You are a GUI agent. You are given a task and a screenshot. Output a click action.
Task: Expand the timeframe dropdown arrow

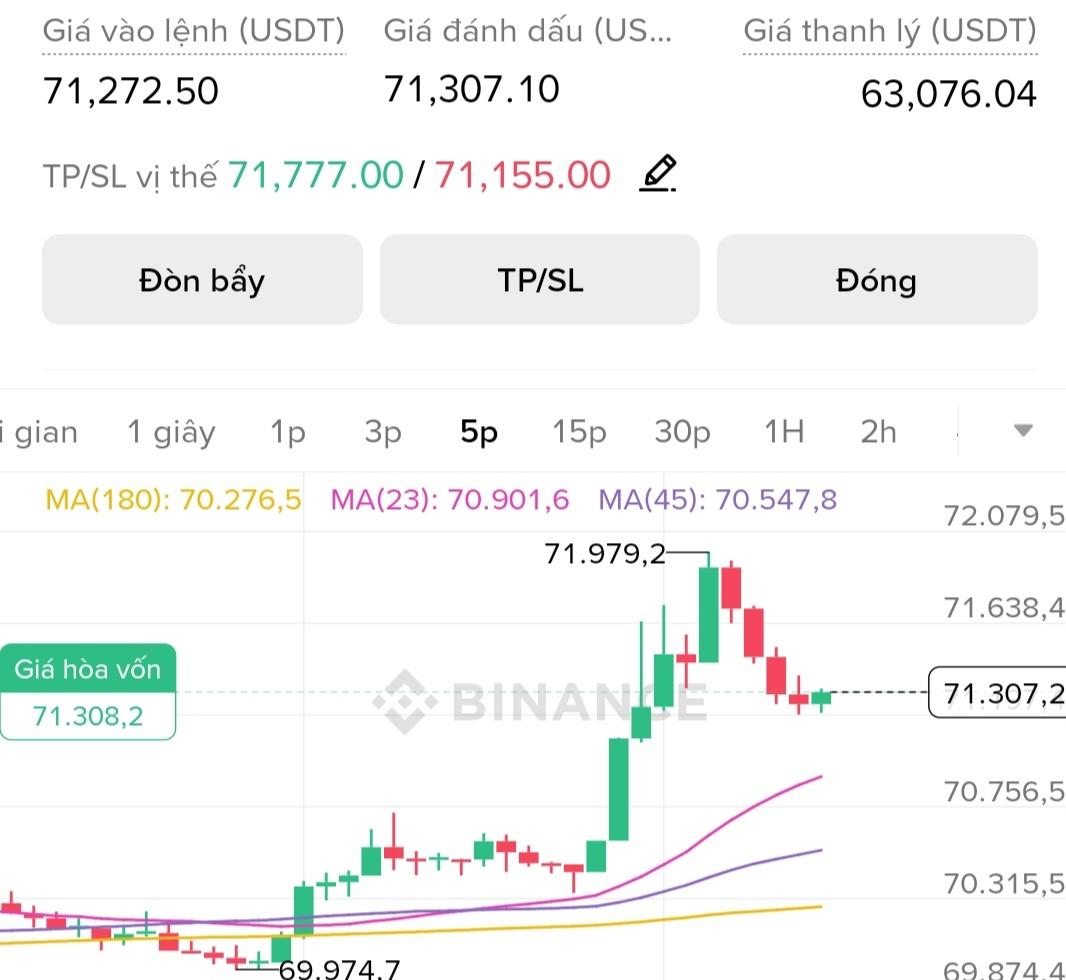pos(1022,432)
